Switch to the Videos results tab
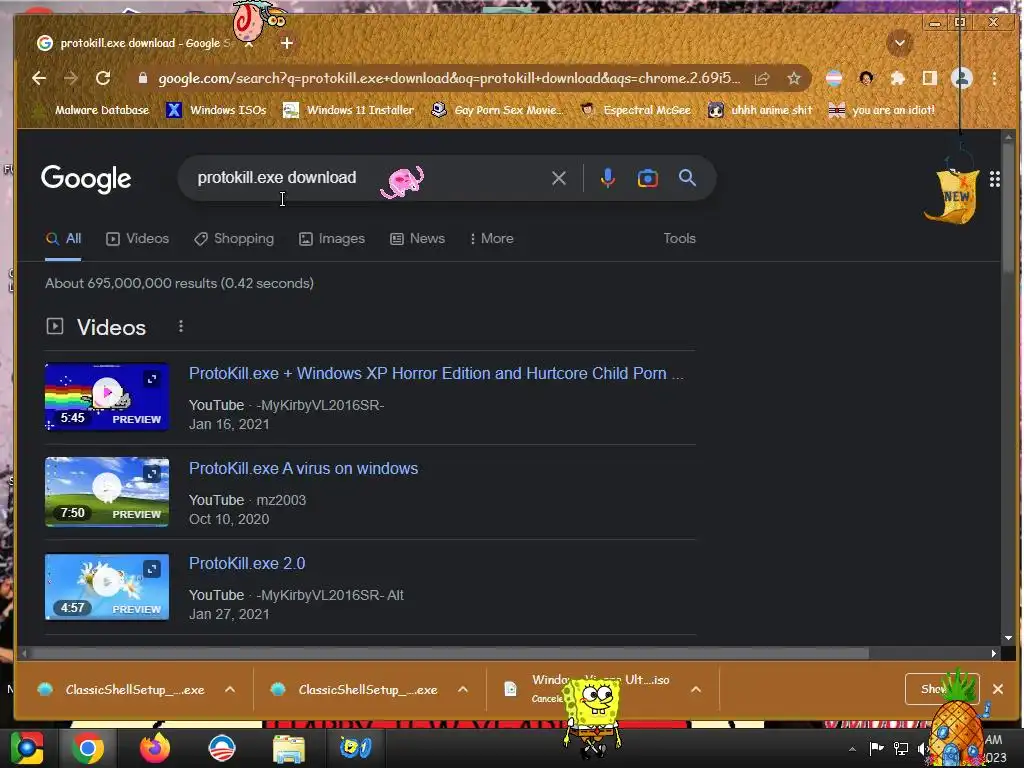 (x=138, y=238)
